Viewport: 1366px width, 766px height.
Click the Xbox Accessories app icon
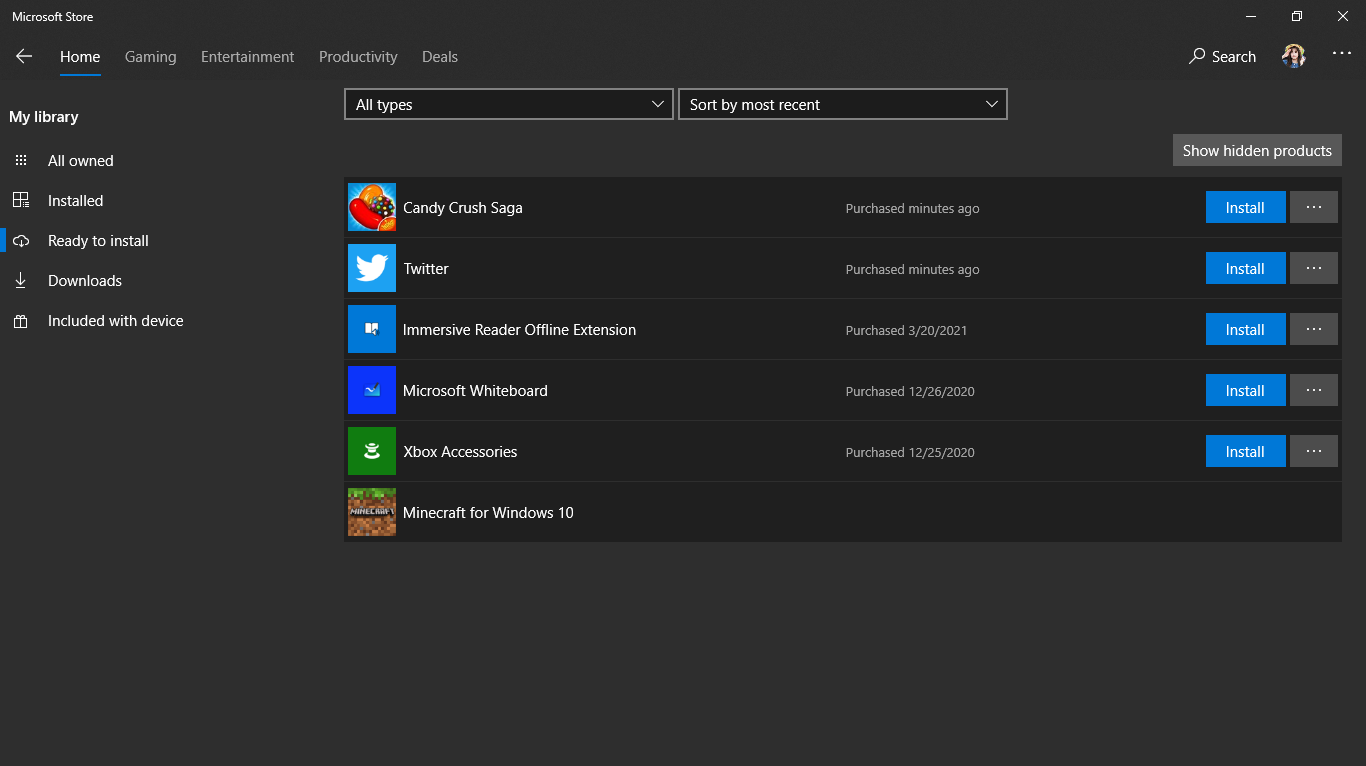372,452
